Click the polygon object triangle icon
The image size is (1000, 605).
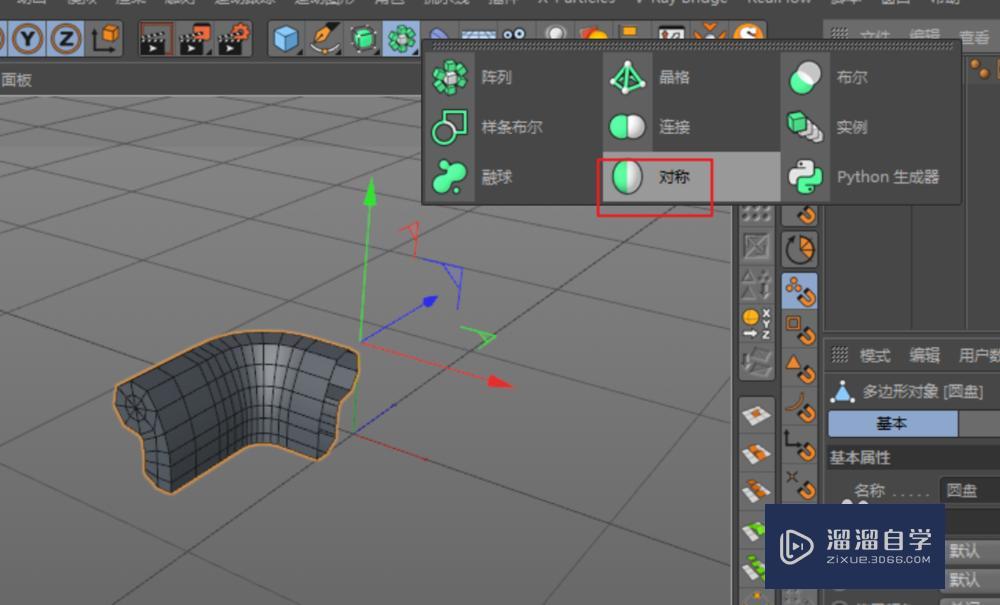[x=842, y=391]
